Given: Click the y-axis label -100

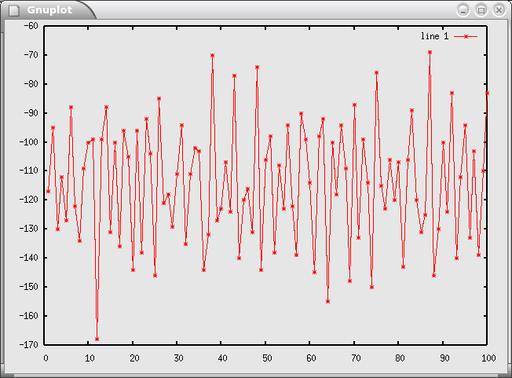Looking at the screenshot, I should coord(29,142).
